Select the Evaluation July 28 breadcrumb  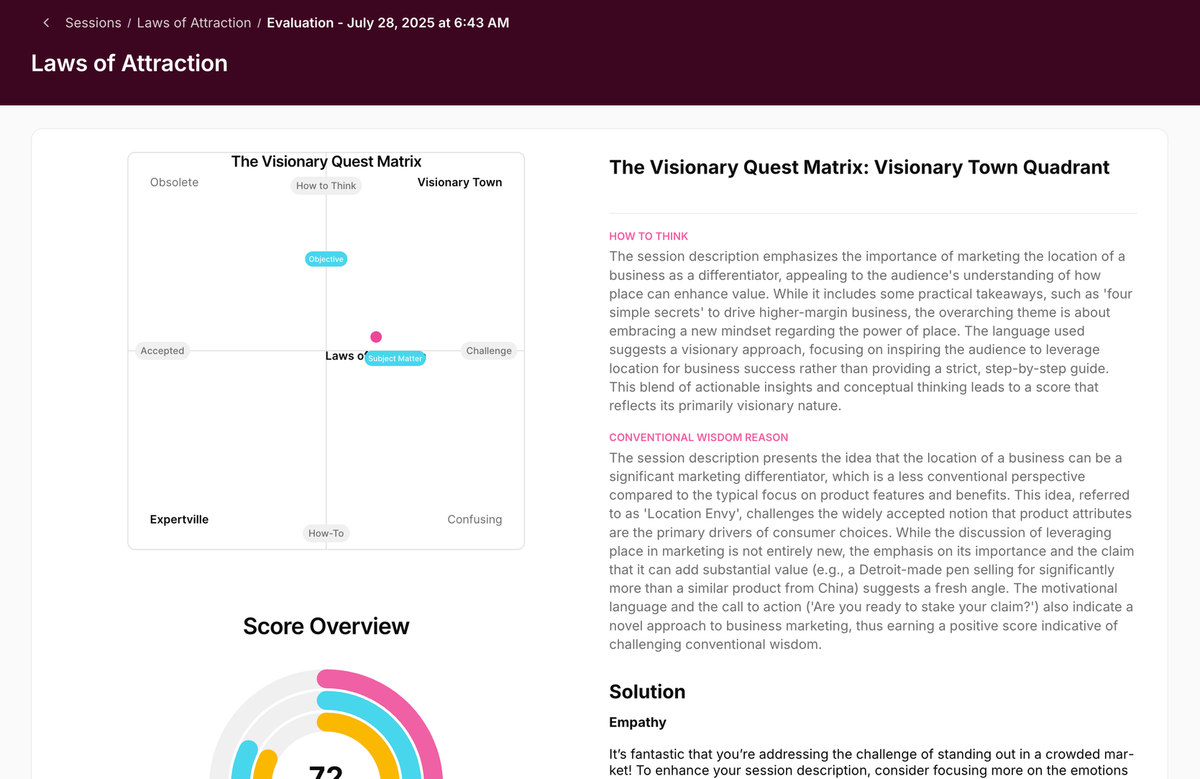pos(388,23)
